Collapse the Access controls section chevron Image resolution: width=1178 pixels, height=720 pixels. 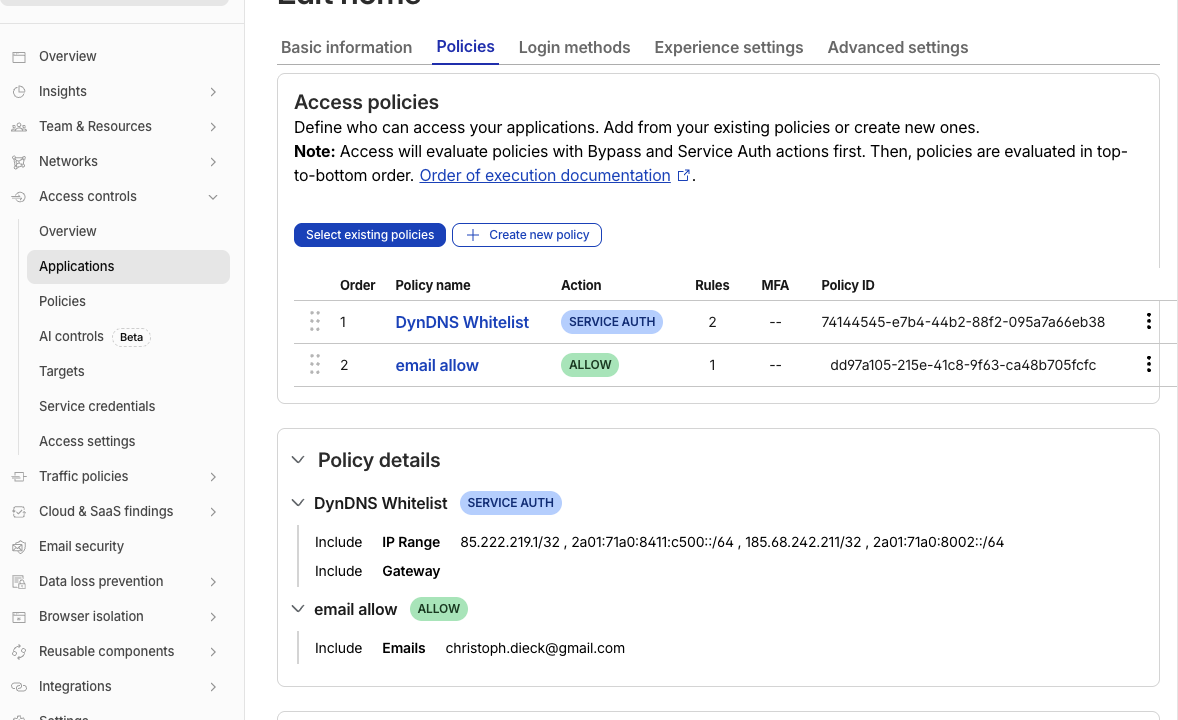[213, 197]
